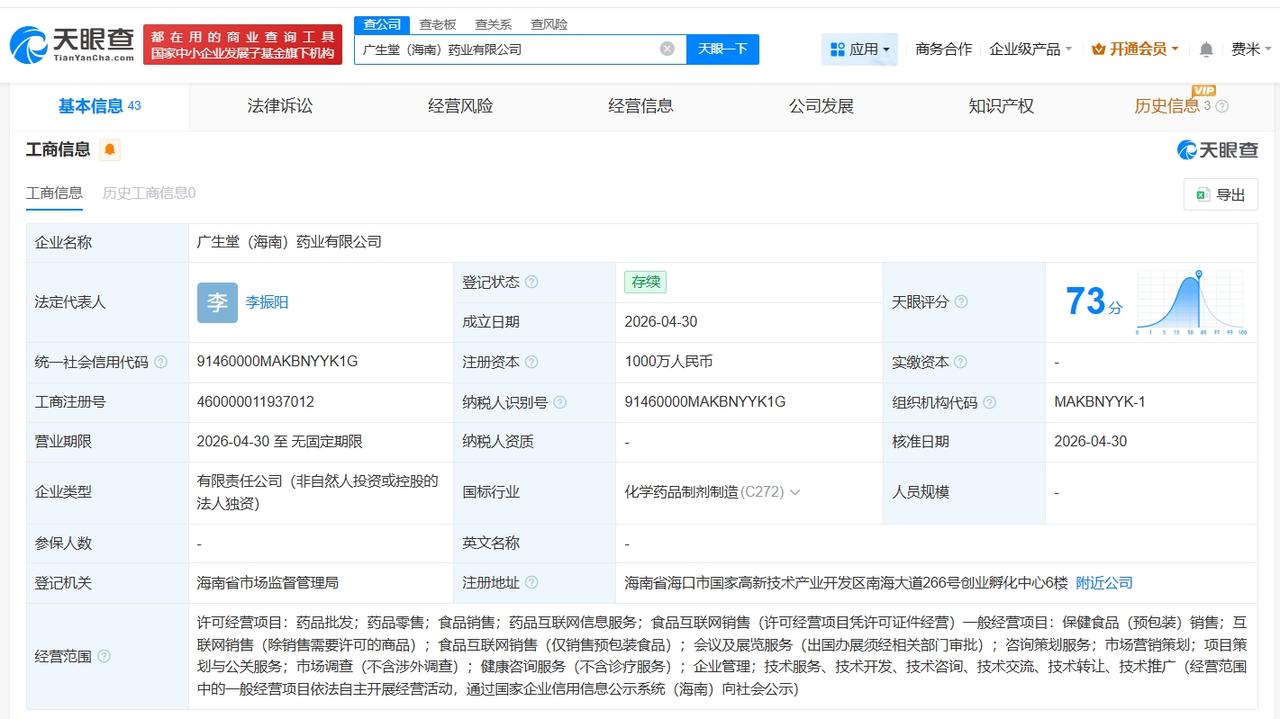Select the 查老板 search tab

(437, 24)
